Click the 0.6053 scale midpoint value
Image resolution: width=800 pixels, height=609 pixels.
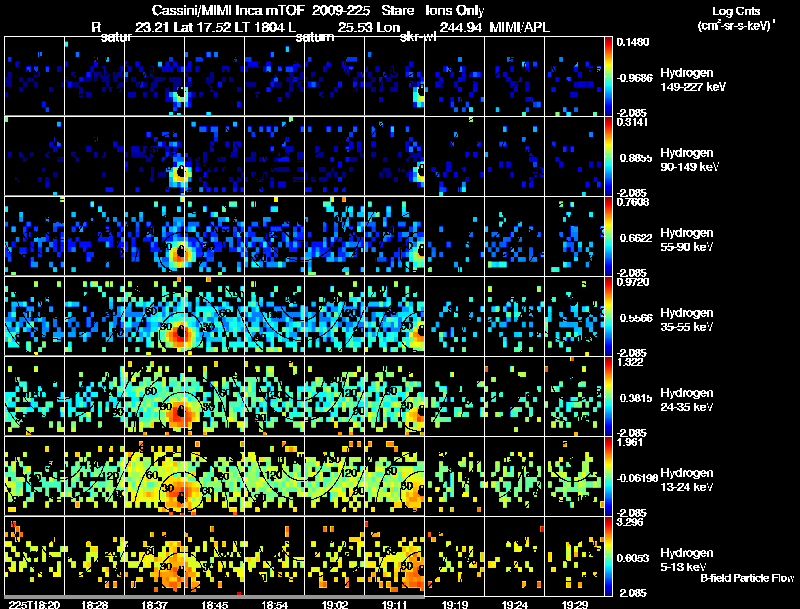pyautogui.click(x=633, y=558)
